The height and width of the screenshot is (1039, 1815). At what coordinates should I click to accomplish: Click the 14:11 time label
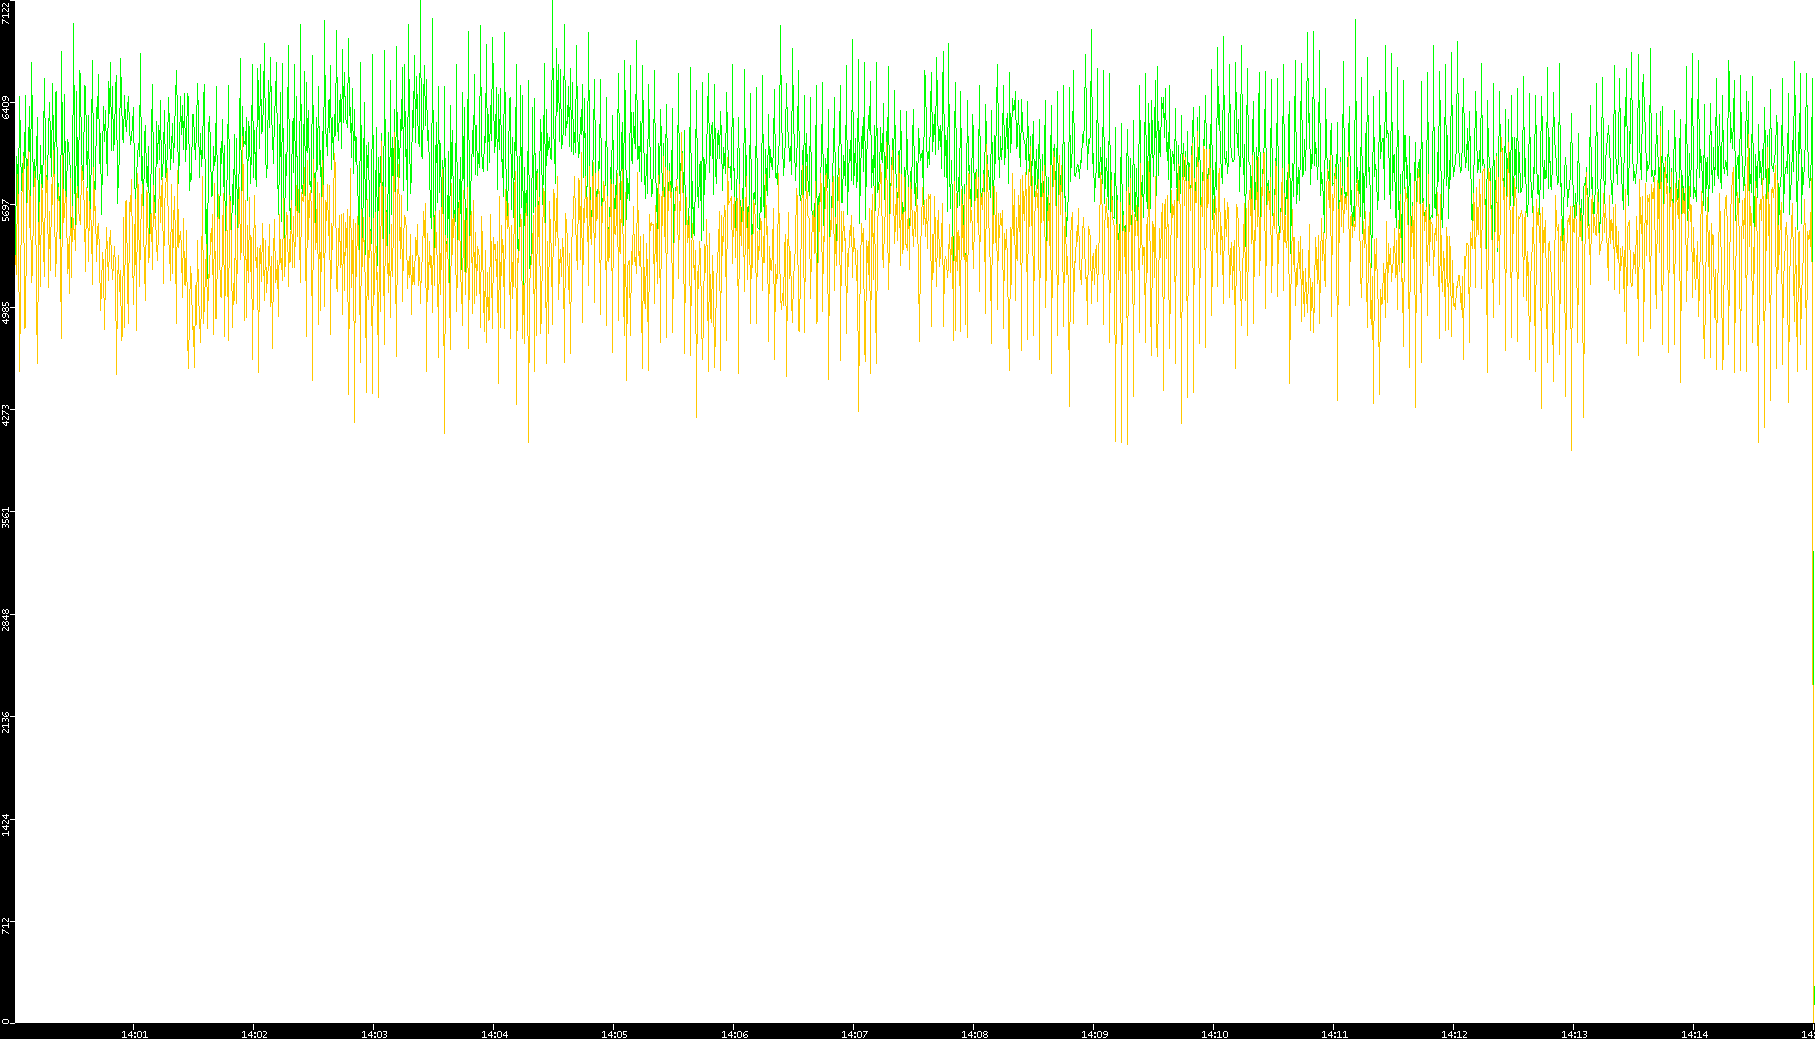click(x=1334, y=1034)
